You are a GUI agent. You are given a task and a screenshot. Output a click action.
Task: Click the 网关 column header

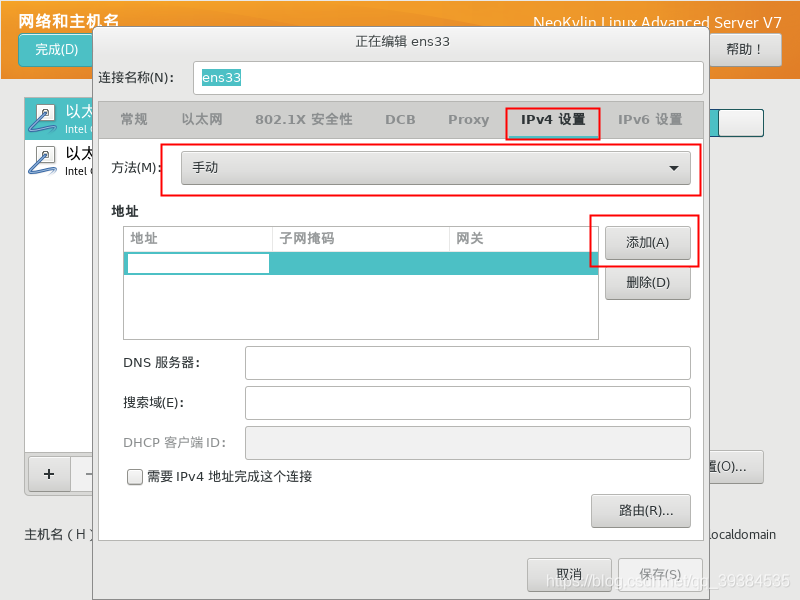coord(523,239)
